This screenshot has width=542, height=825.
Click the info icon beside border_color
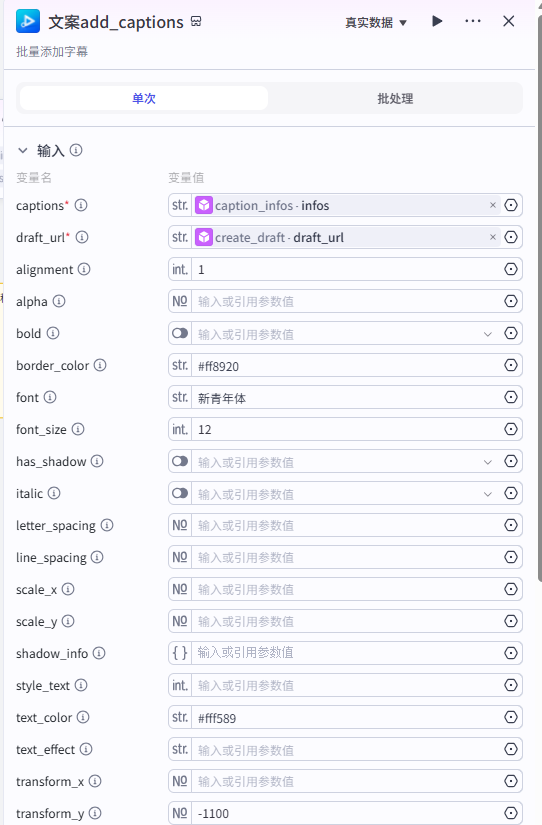tap(100, 365)
